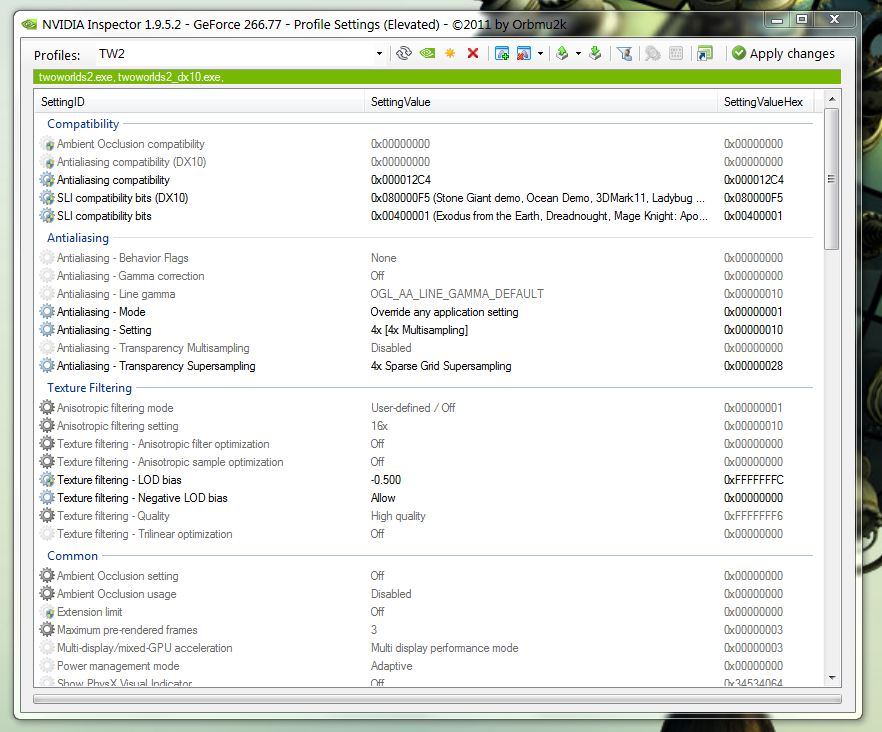Click the gear icon beside Texture filtering - LOD bias
The width and height of the screenshot is (882, 732).
(47, 480)
